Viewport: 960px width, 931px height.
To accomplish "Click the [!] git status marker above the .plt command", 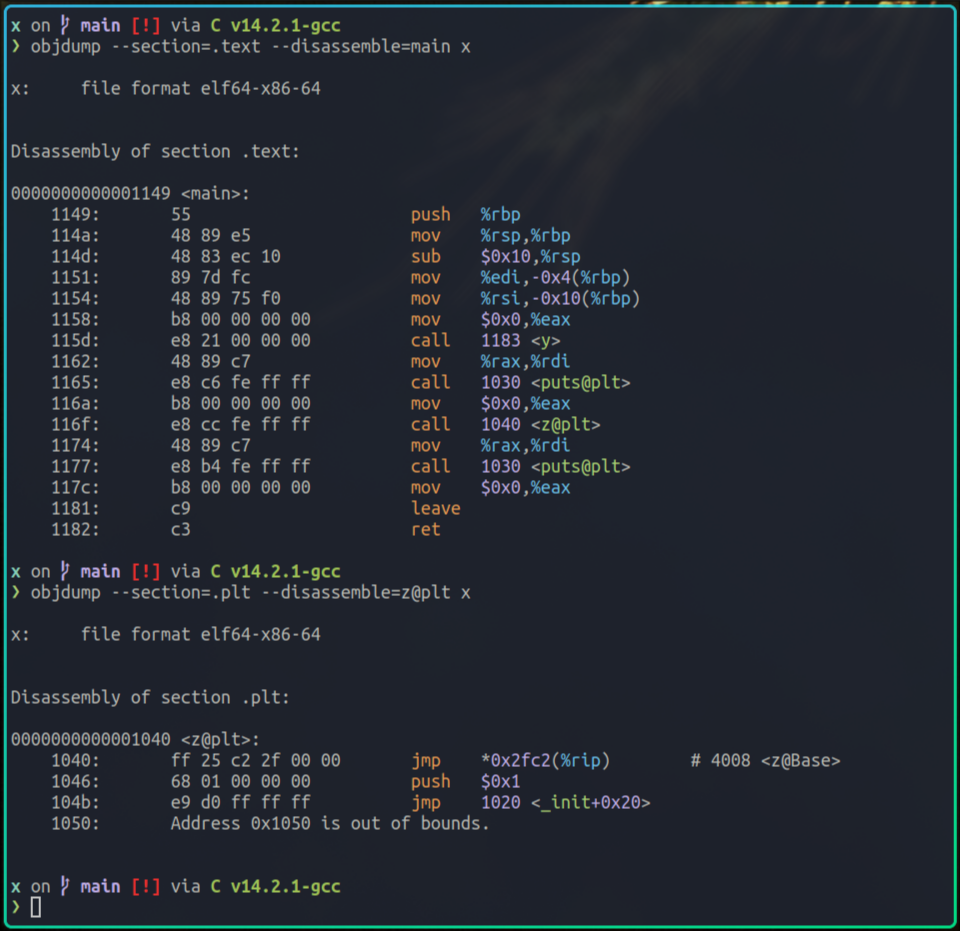I will tap(145, 571).
